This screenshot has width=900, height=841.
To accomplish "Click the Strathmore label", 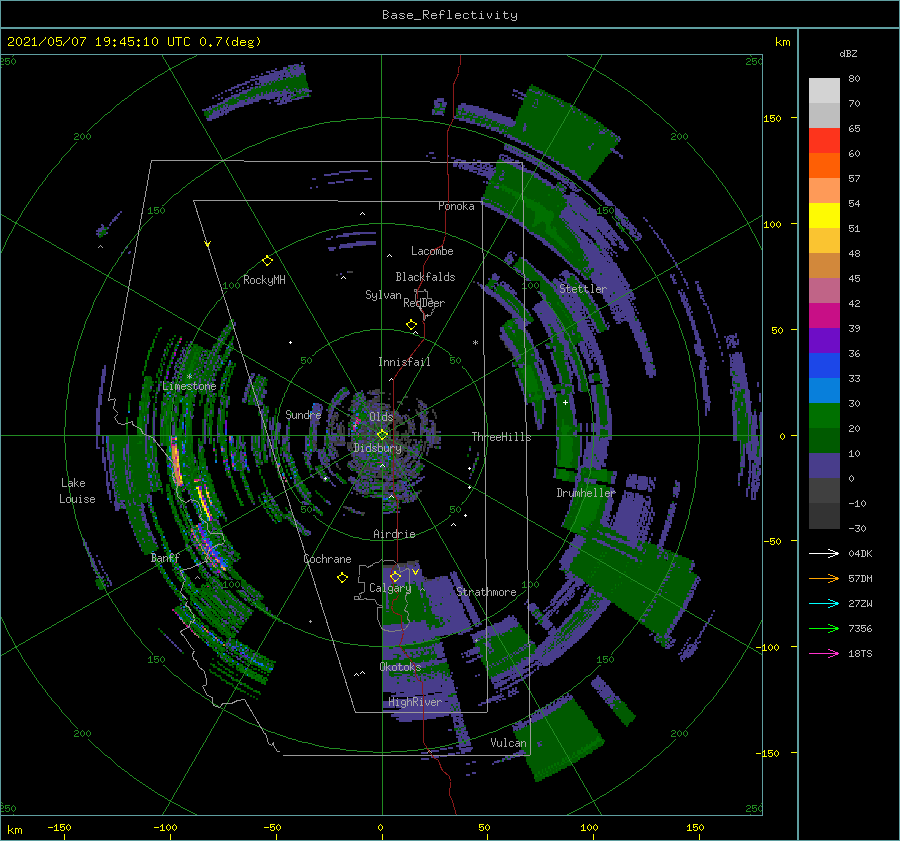I will 486,592.
